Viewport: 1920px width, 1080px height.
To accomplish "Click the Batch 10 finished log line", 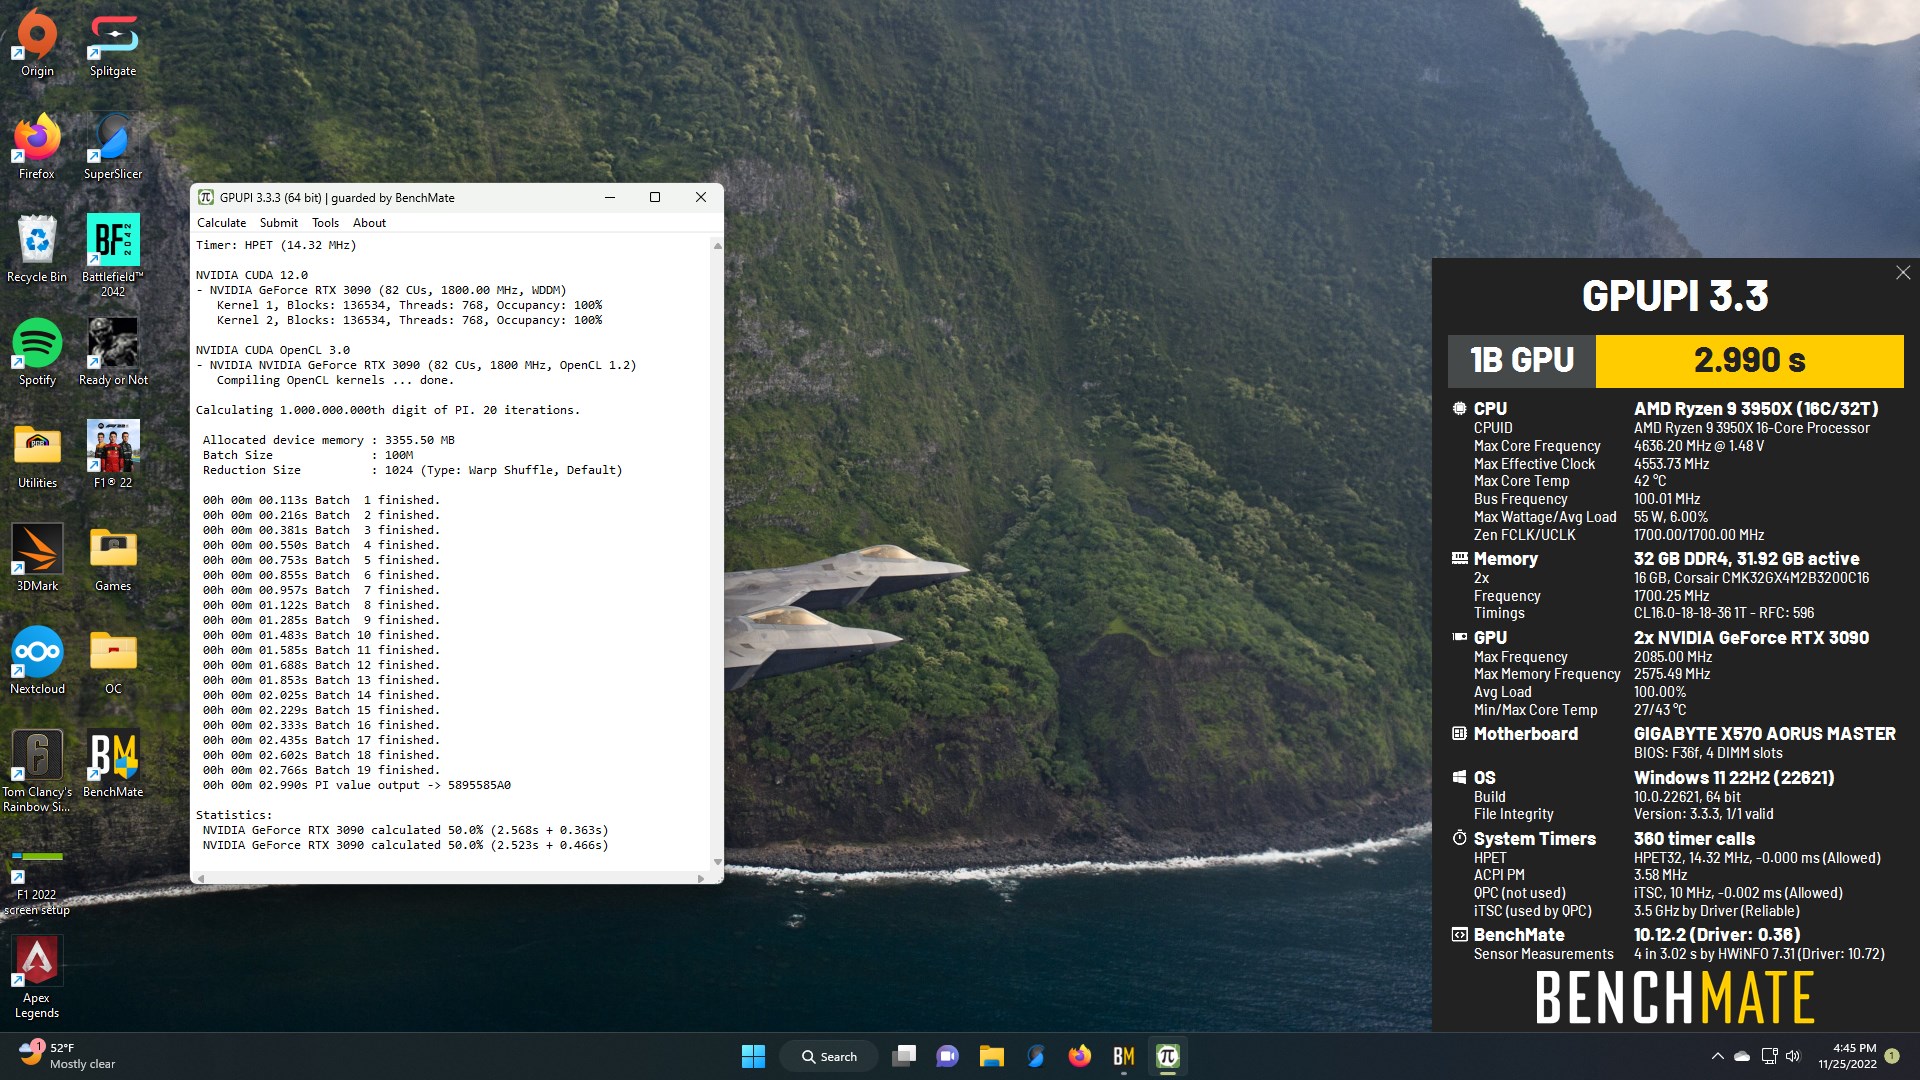I will (x=321, y=635).
